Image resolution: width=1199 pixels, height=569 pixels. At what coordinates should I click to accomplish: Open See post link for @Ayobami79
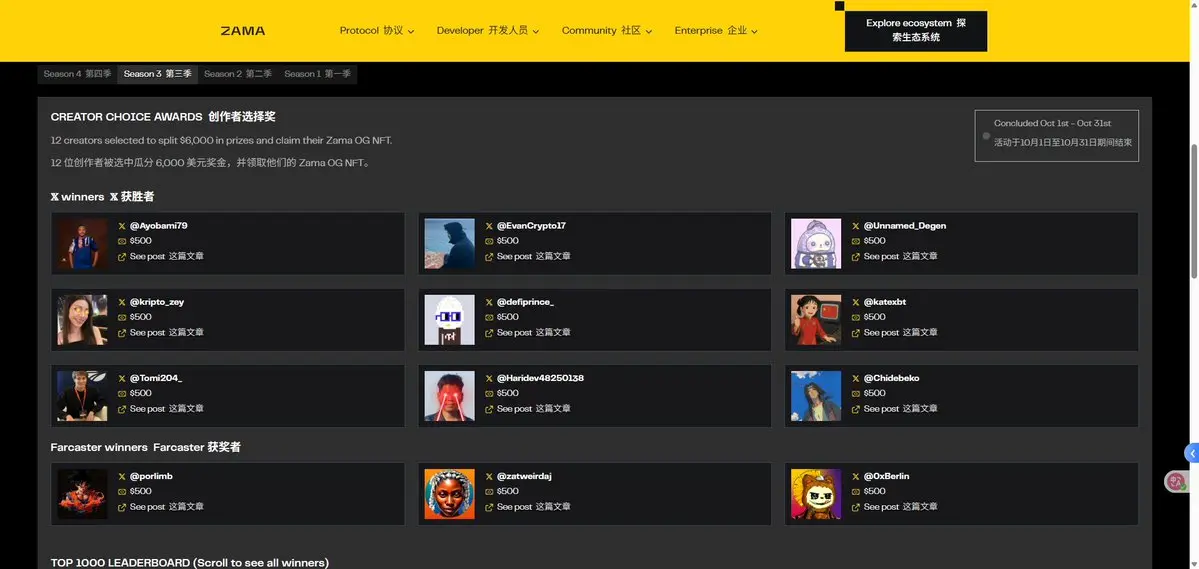pos(167,256)
